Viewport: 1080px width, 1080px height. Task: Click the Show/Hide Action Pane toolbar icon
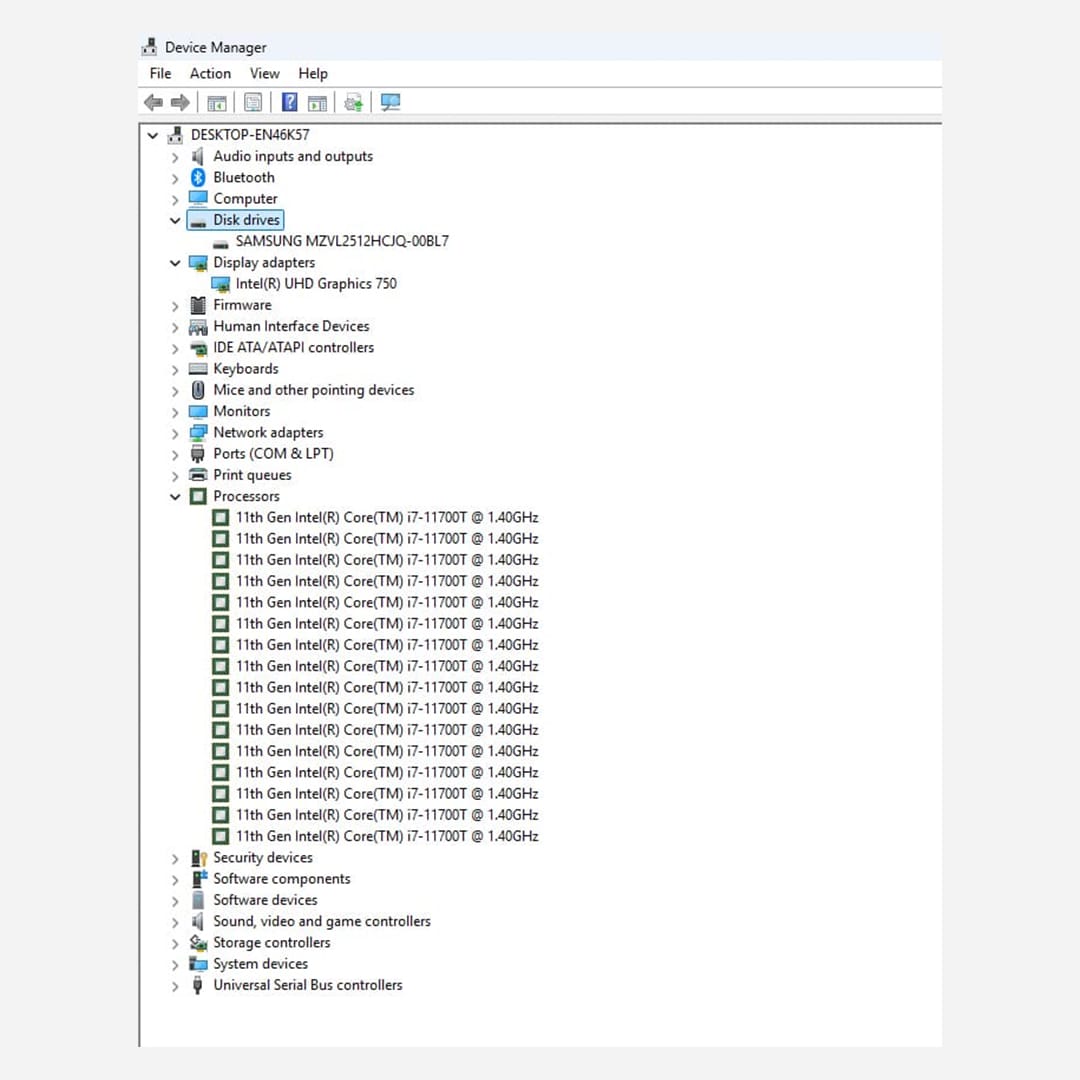point(317,102)
